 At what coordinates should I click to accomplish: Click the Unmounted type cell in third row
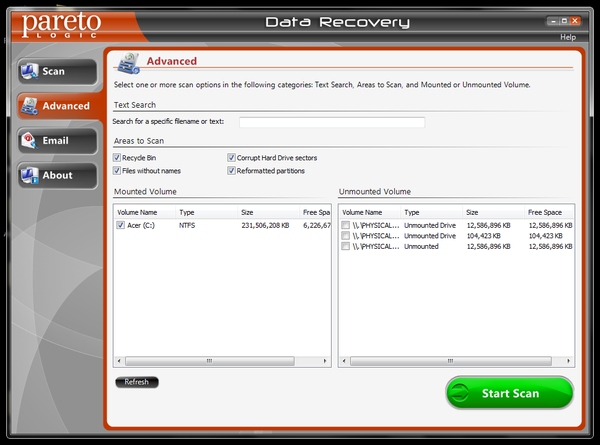tap(421, 246)
